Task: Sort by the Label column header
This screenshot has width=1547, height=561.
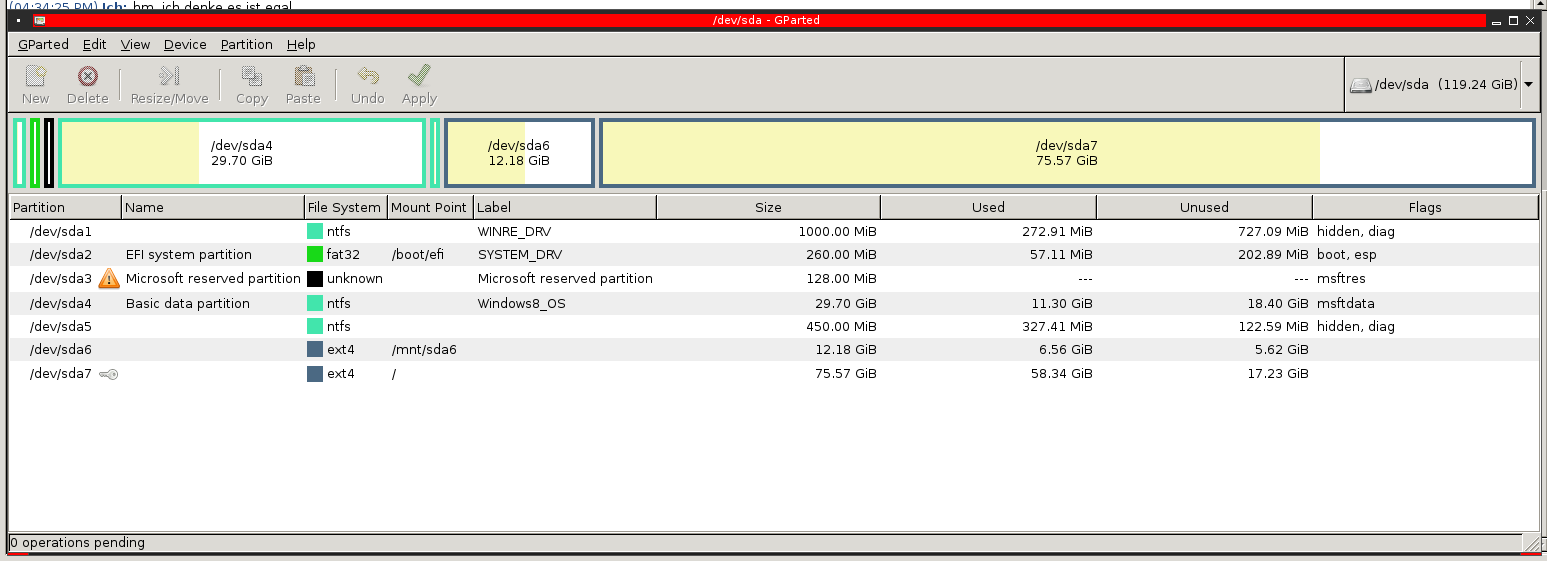Action: 565,207
